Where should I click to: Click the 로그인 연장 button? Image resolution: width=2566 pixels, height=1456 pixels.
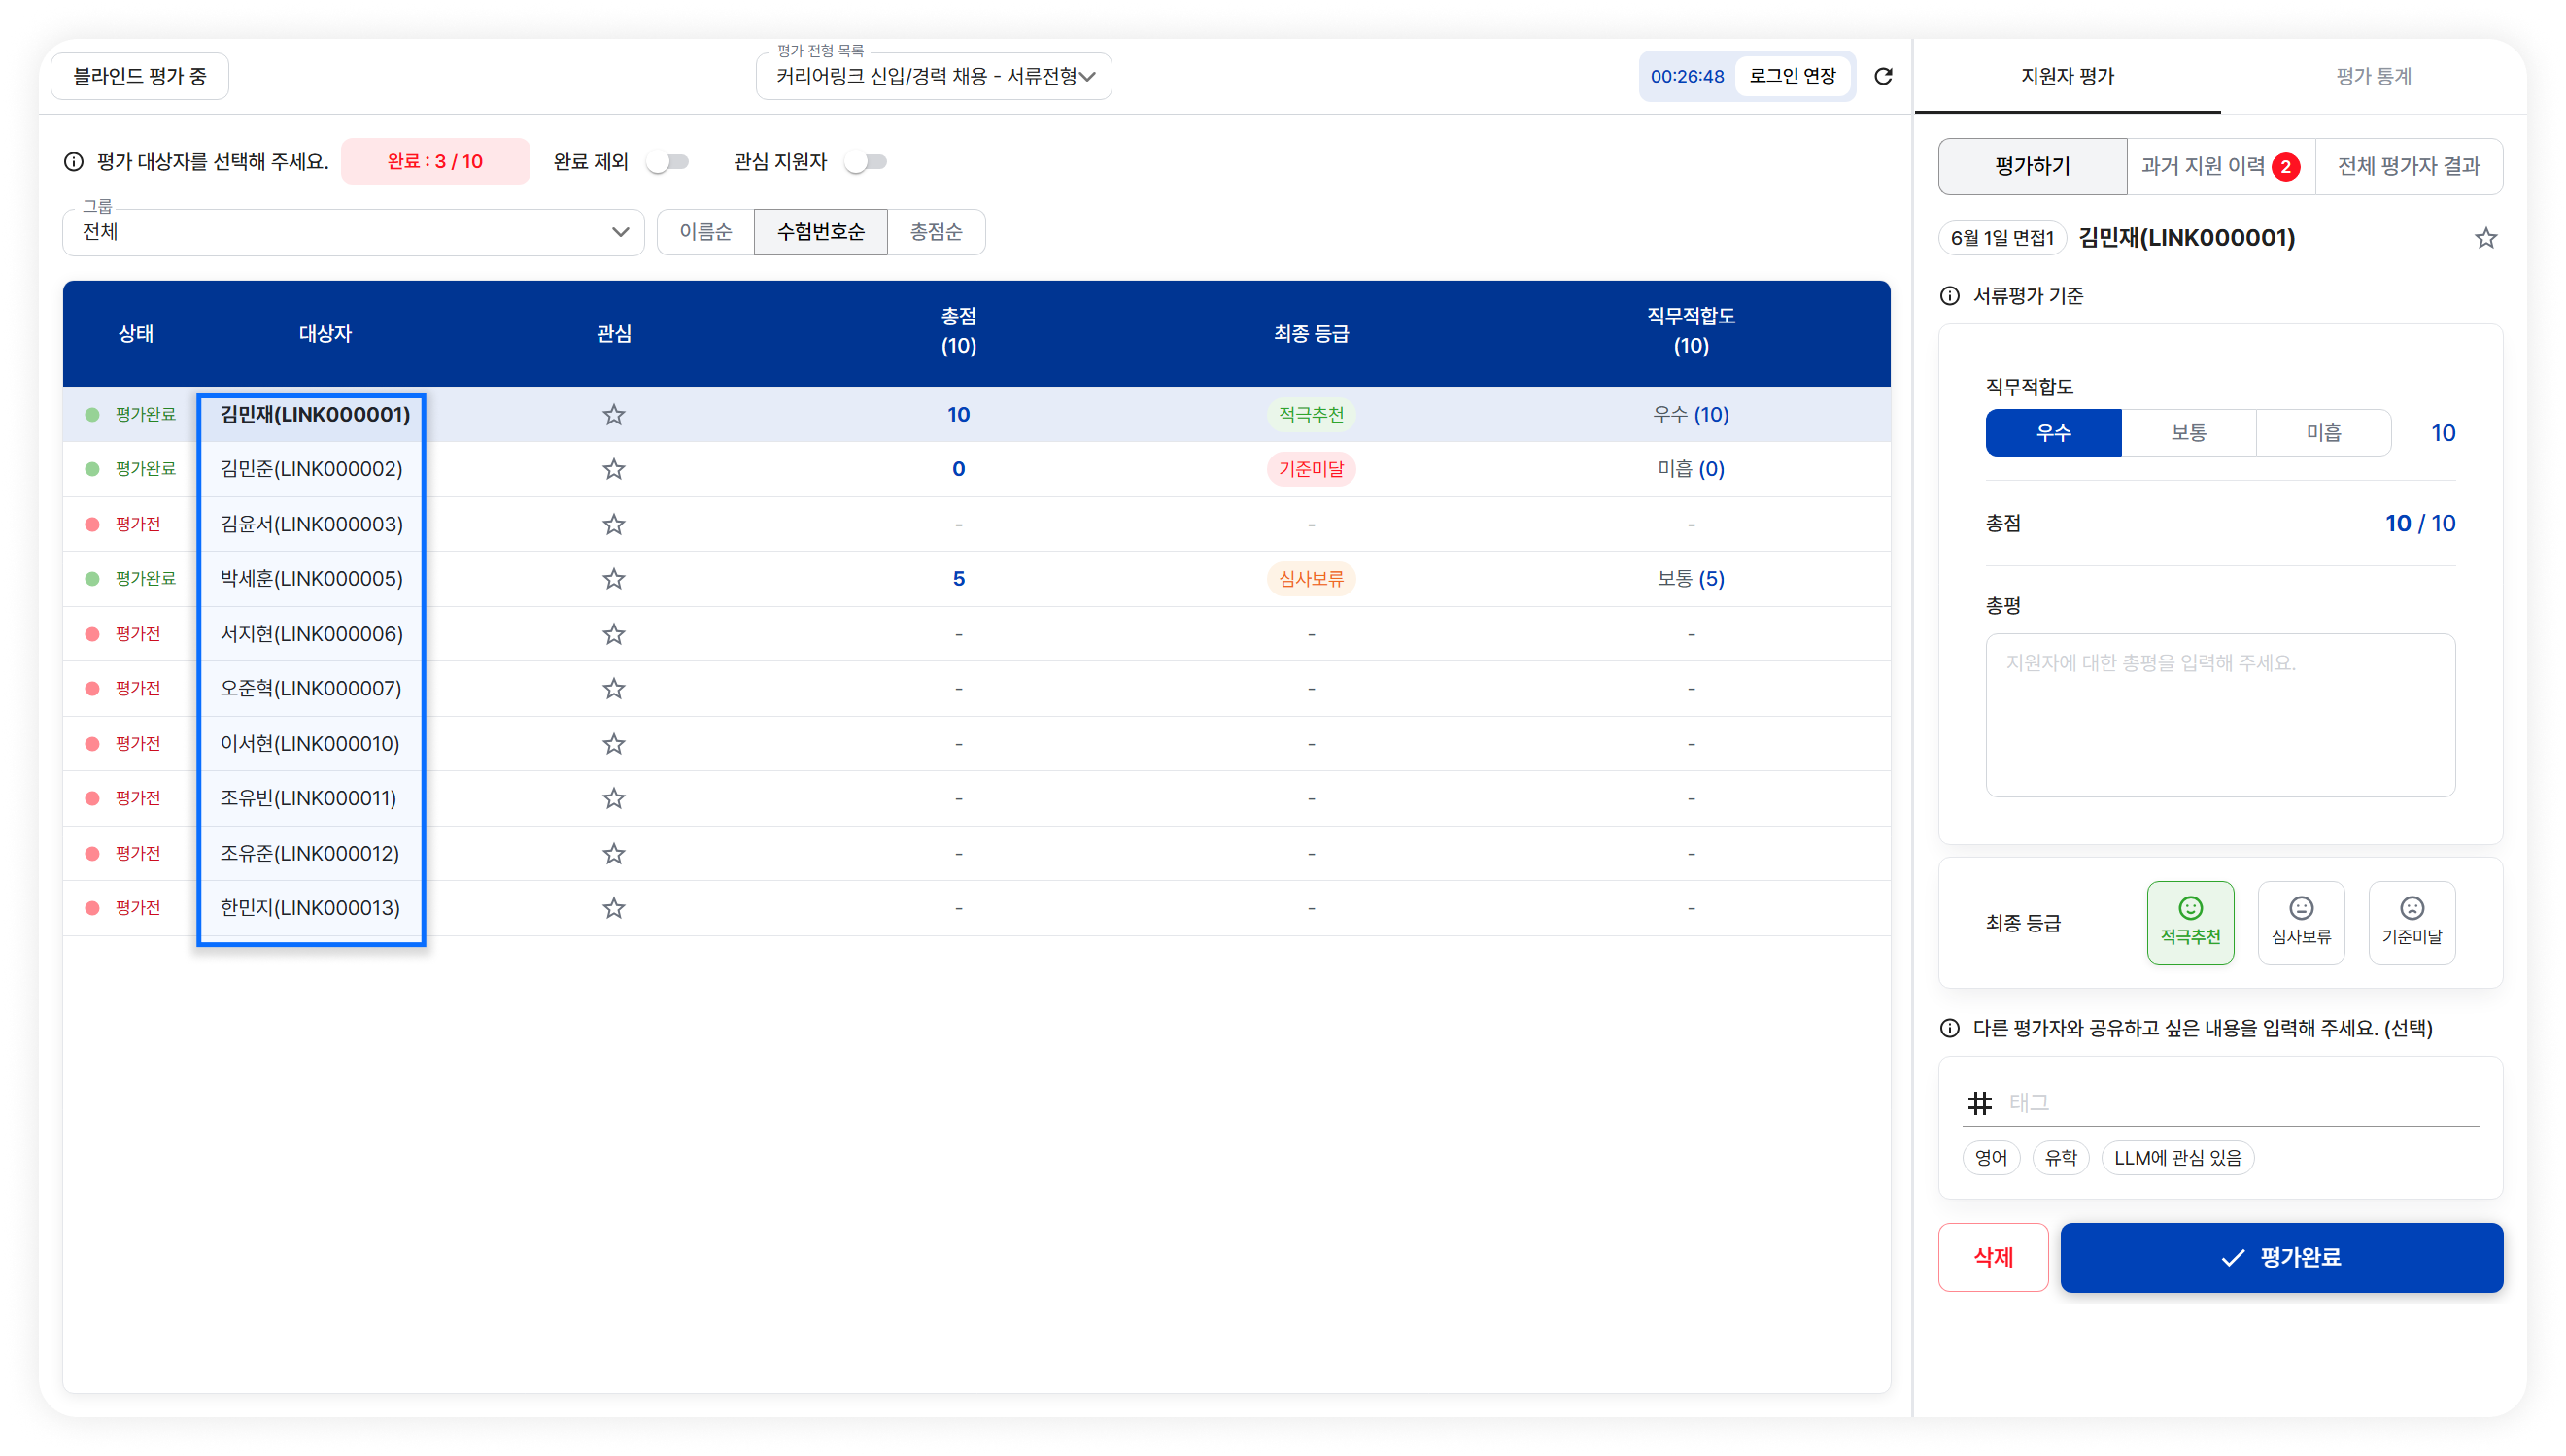tap(1792, 76)
